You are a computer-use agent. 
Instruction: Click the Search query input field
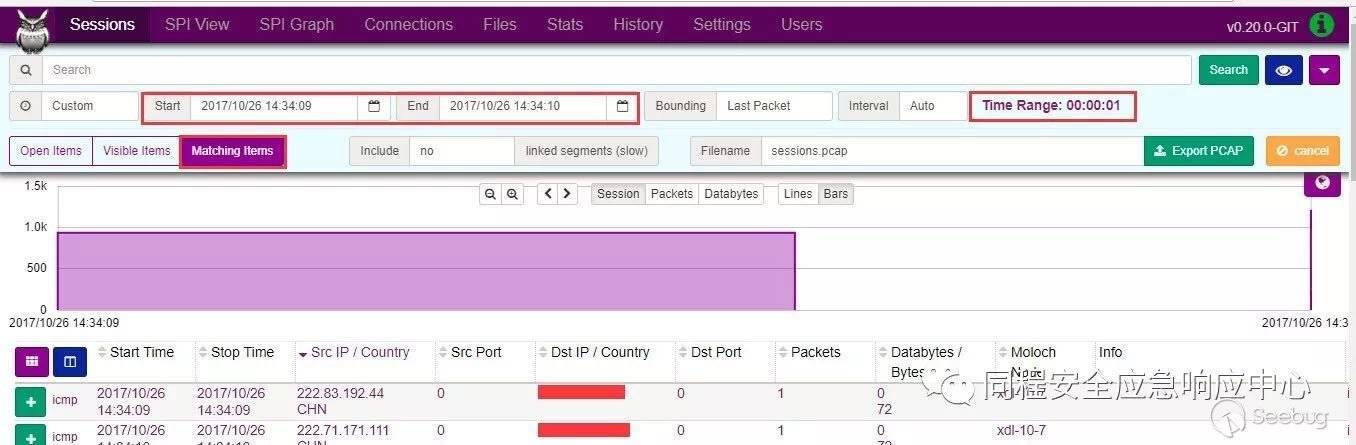pyautogui.click(x=620, y=70)
